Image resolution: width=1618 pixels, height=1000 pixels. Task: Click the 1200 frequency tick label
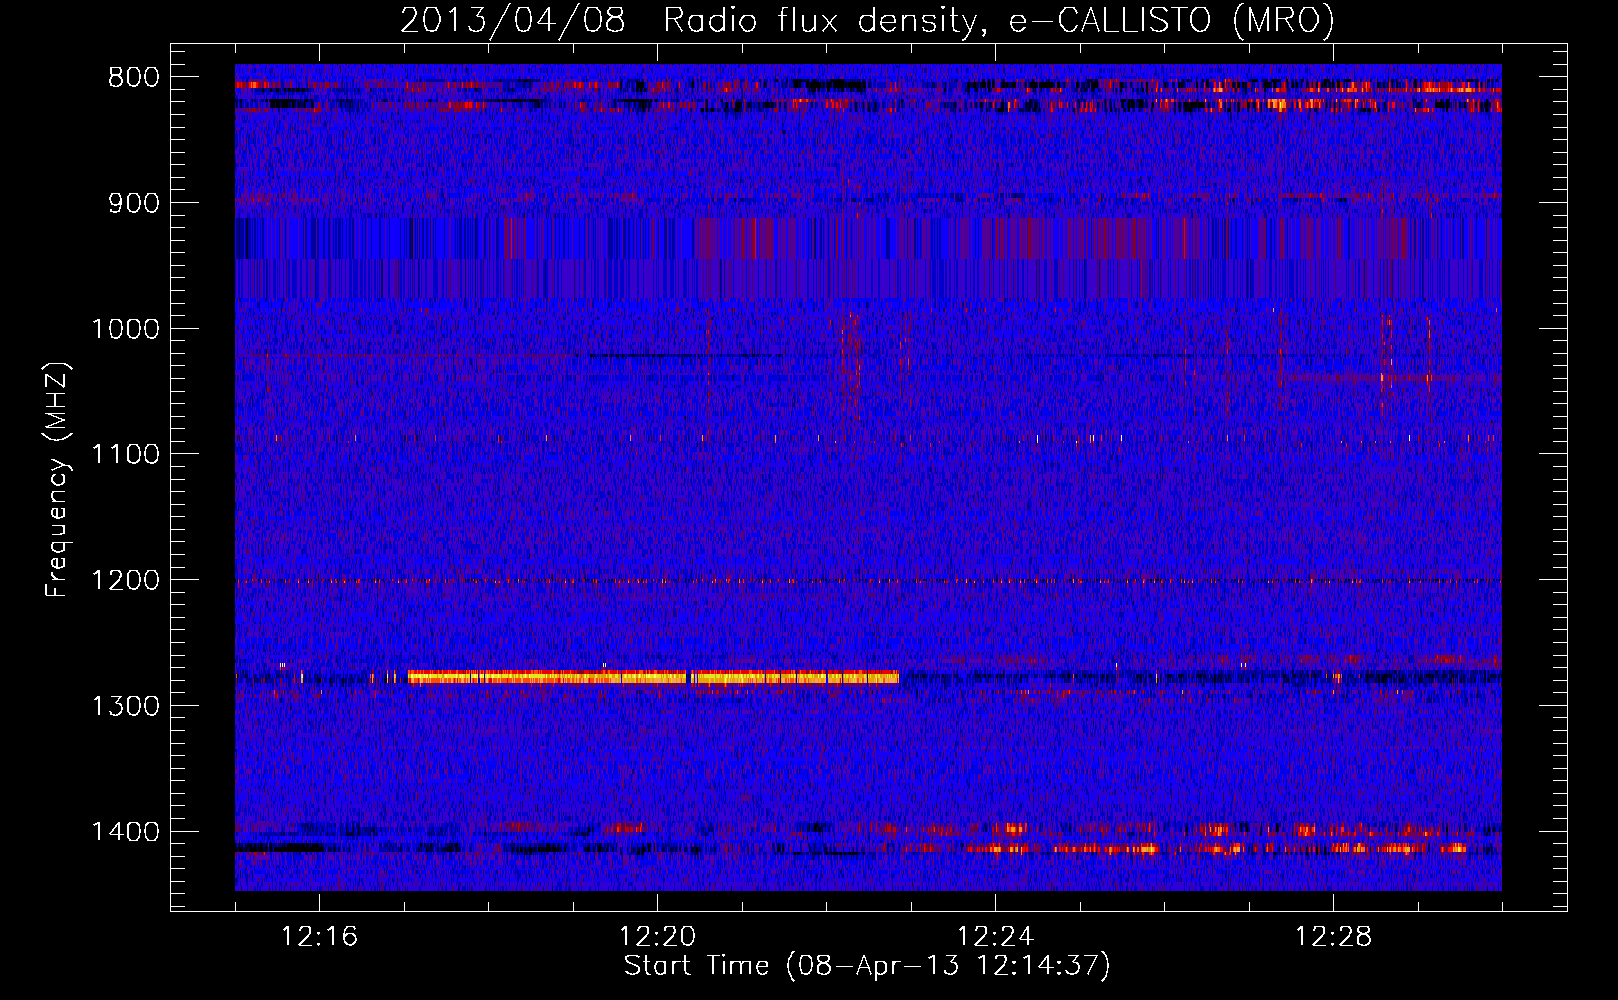pyautogui.click(x=126, y=581)
